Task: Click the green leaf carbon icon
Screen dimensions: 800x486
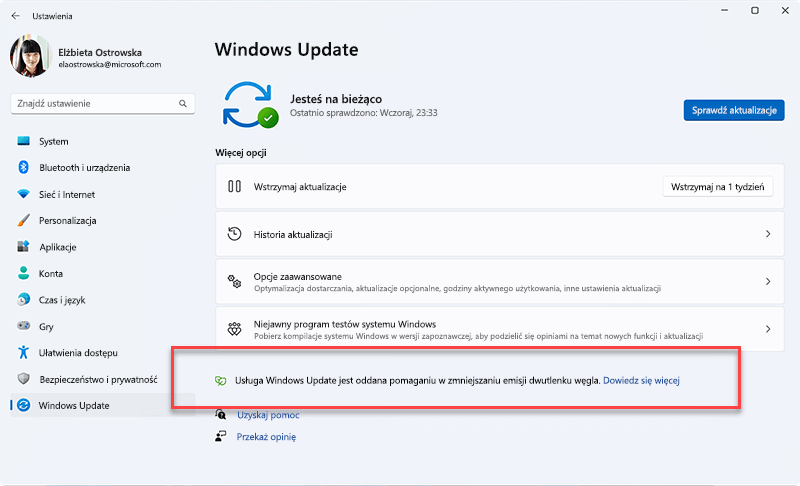Action: pos(220,380)
